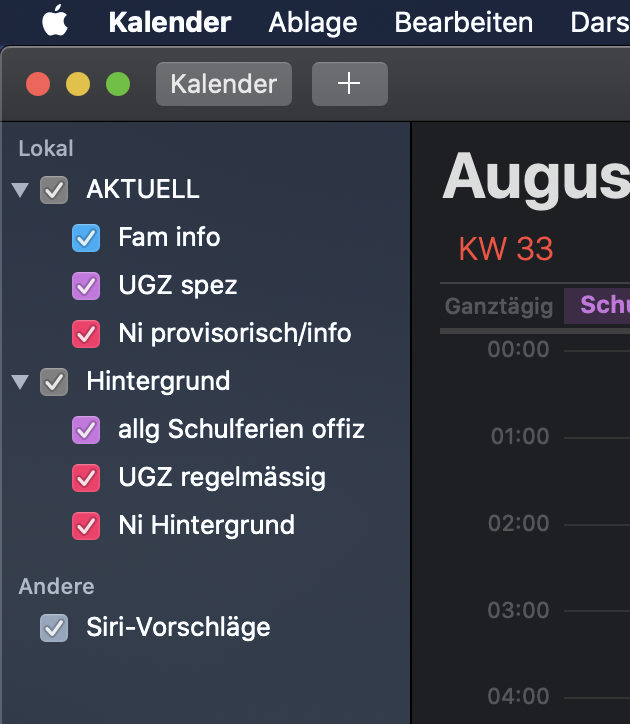Click the purple all-day Schu event

(x=598, y=306)
